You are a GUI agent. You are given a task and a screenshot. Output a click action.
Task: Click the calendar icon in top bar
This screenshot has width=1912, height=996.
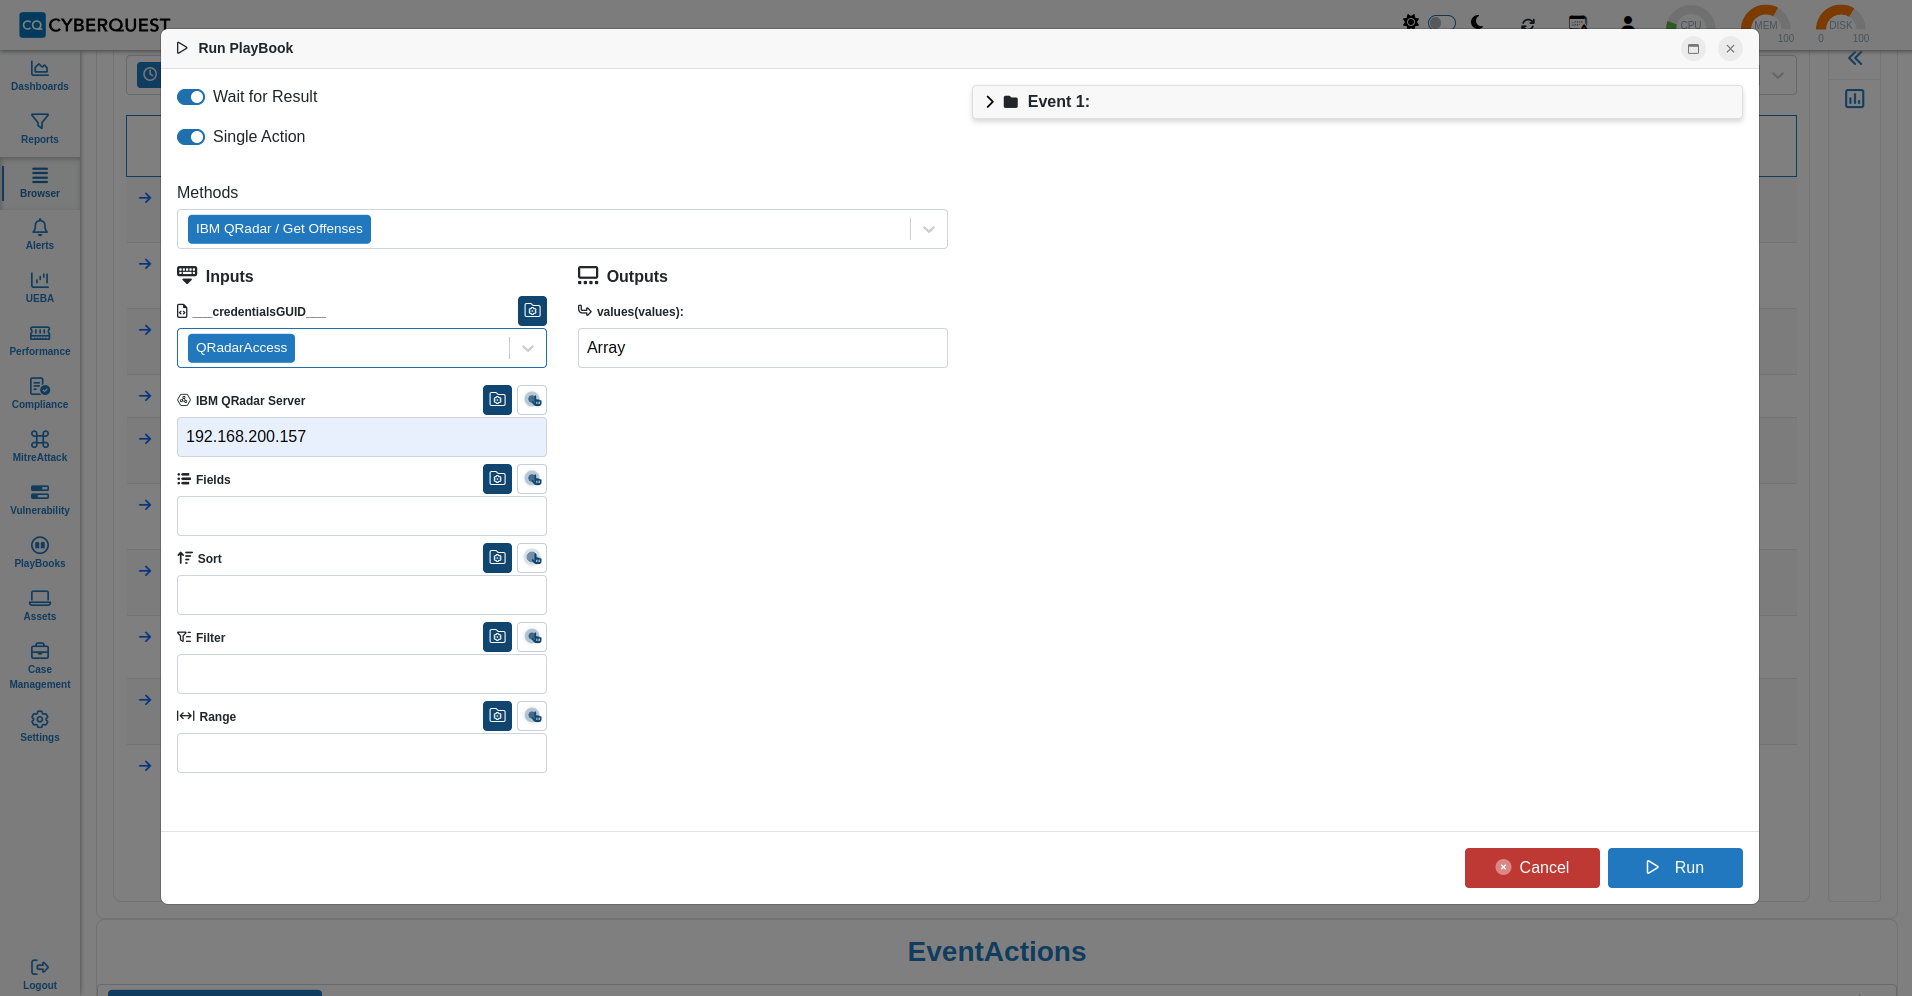pyautogui.click(x=1578, y=22)
